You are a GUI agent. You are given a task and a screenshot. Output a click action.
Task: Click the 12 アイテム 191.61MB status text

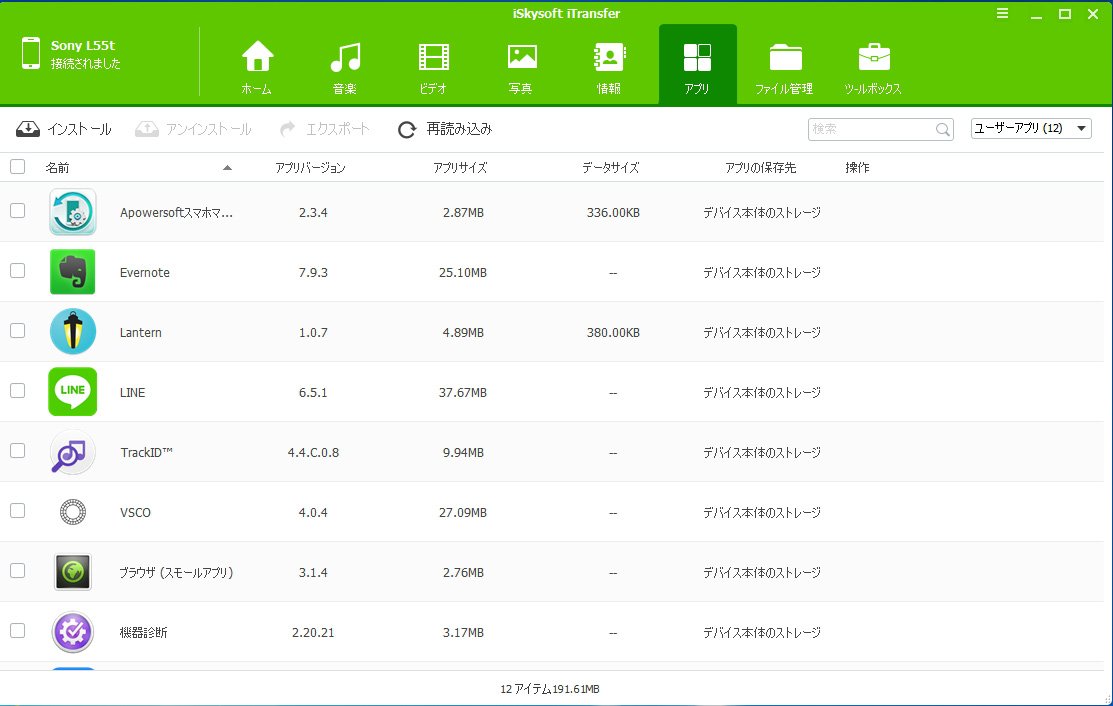[550, 689]
